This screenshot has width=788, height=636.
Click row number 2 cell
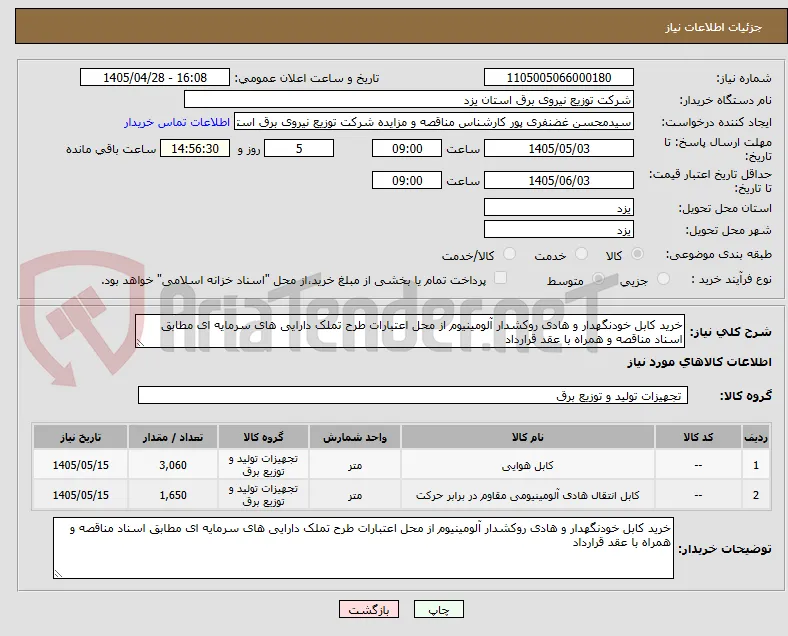[x=755, y=495]
